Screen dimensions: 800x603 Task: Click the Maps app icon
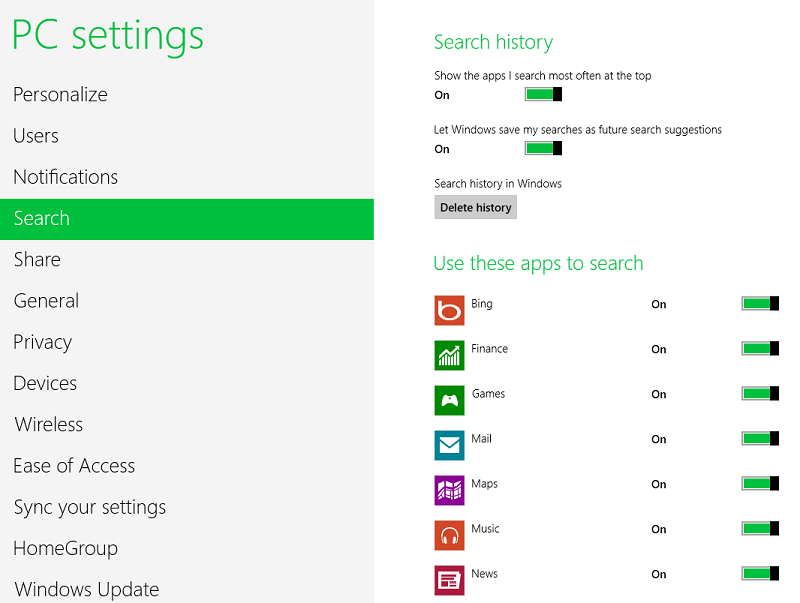coord(449,490)
